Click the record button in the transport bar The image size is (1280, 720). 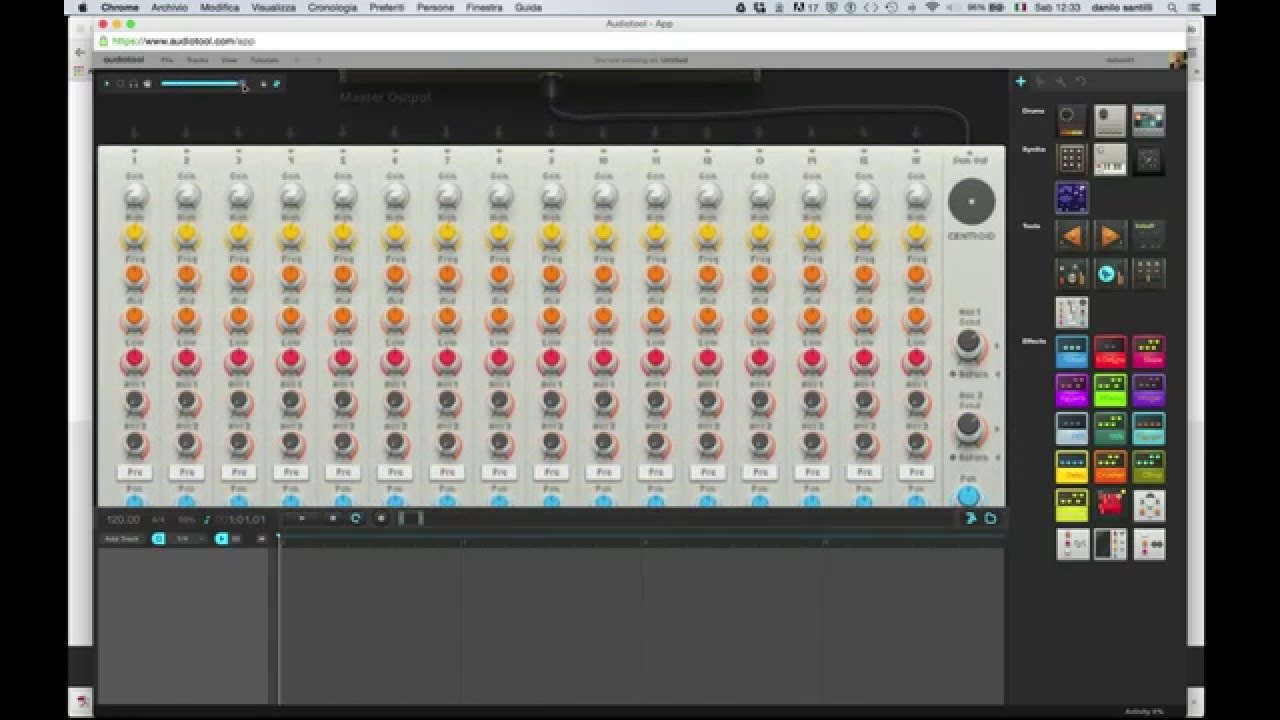coord(381,518)
